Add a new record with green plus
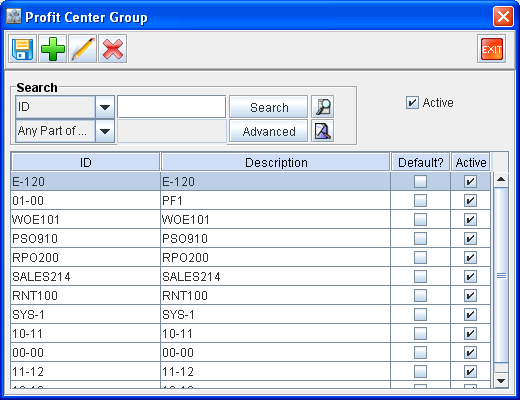The height and width of the screenshot is (400, 520). click(53, 49)
